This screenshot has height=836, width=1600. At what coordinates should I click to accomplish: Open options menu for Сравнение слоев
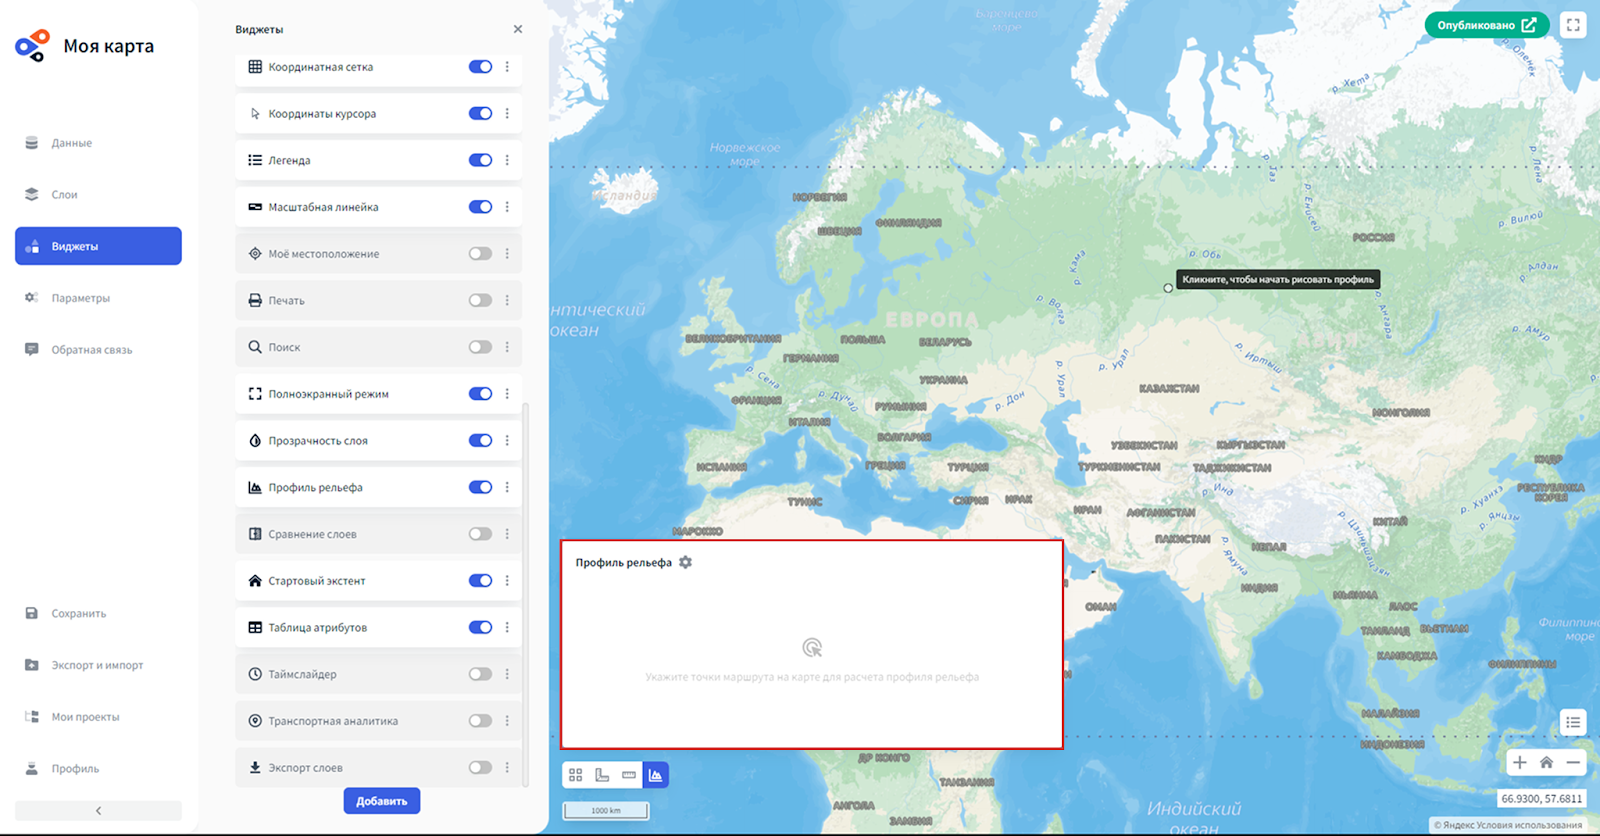click(507, 534)
